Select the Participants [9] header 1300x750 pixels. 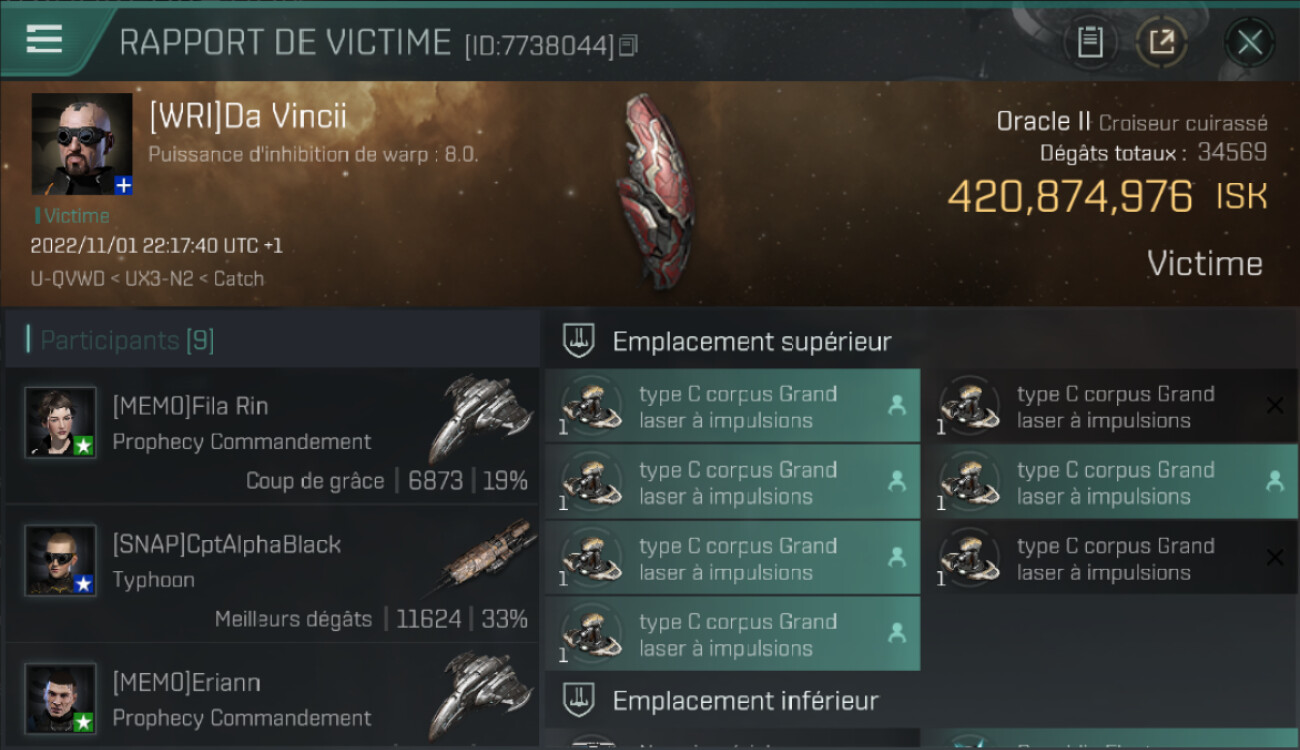tap(127, 340)
